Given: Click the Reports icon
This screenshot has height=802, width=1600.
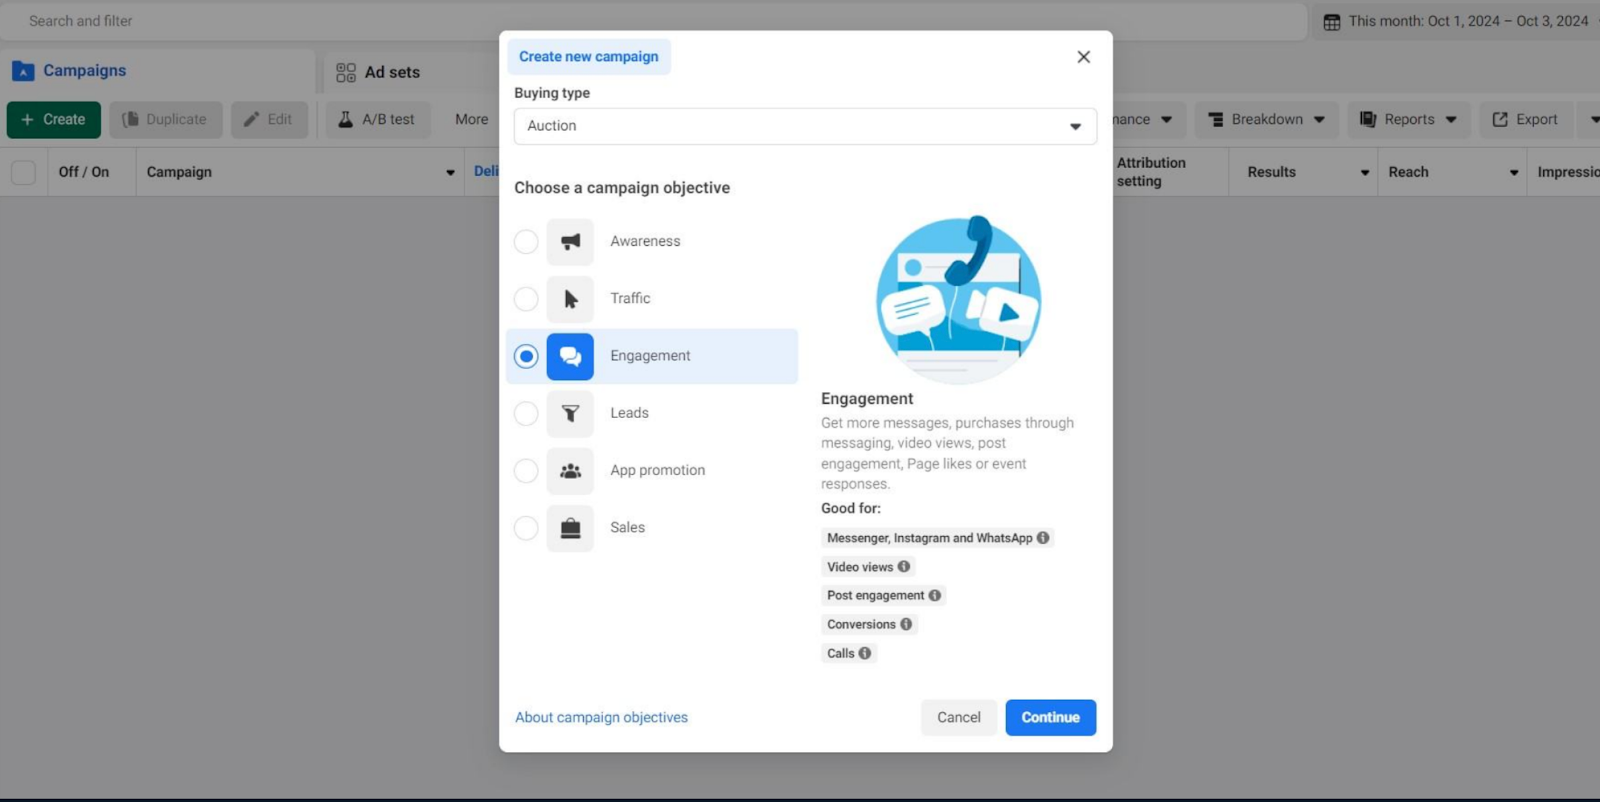Looking at the screenshot, I should click(1368, 119).
